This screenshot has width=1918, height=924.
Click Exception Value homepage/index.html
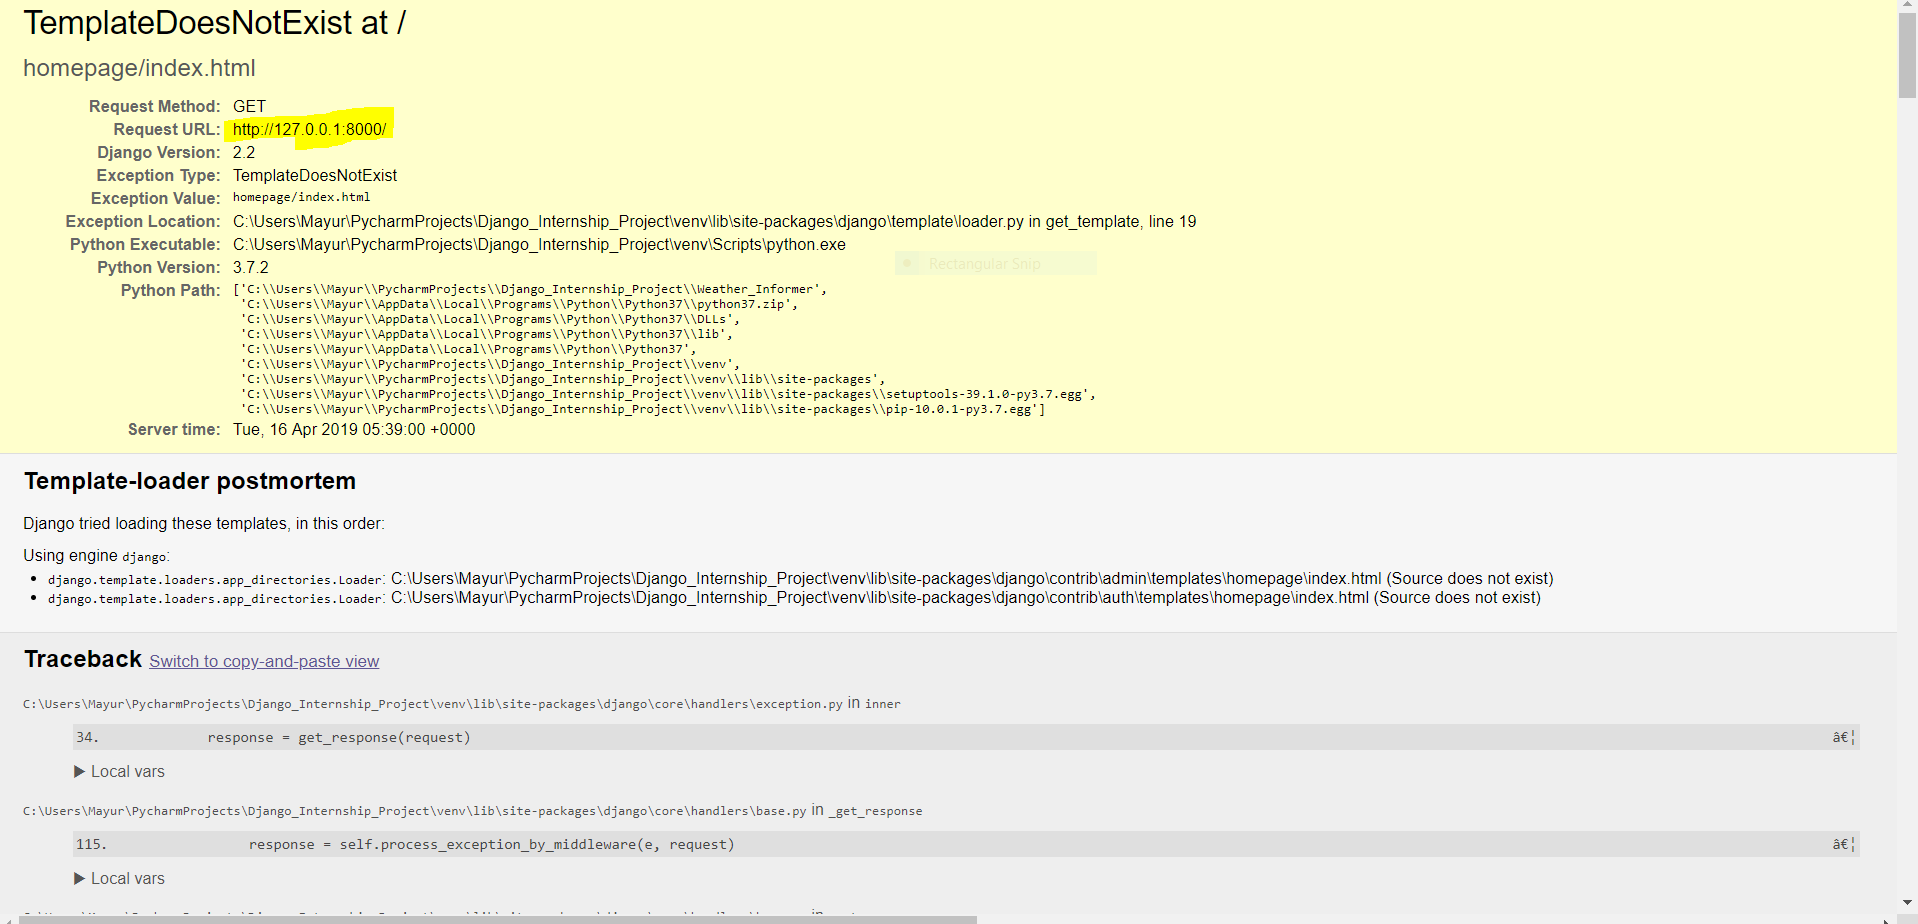301,198
